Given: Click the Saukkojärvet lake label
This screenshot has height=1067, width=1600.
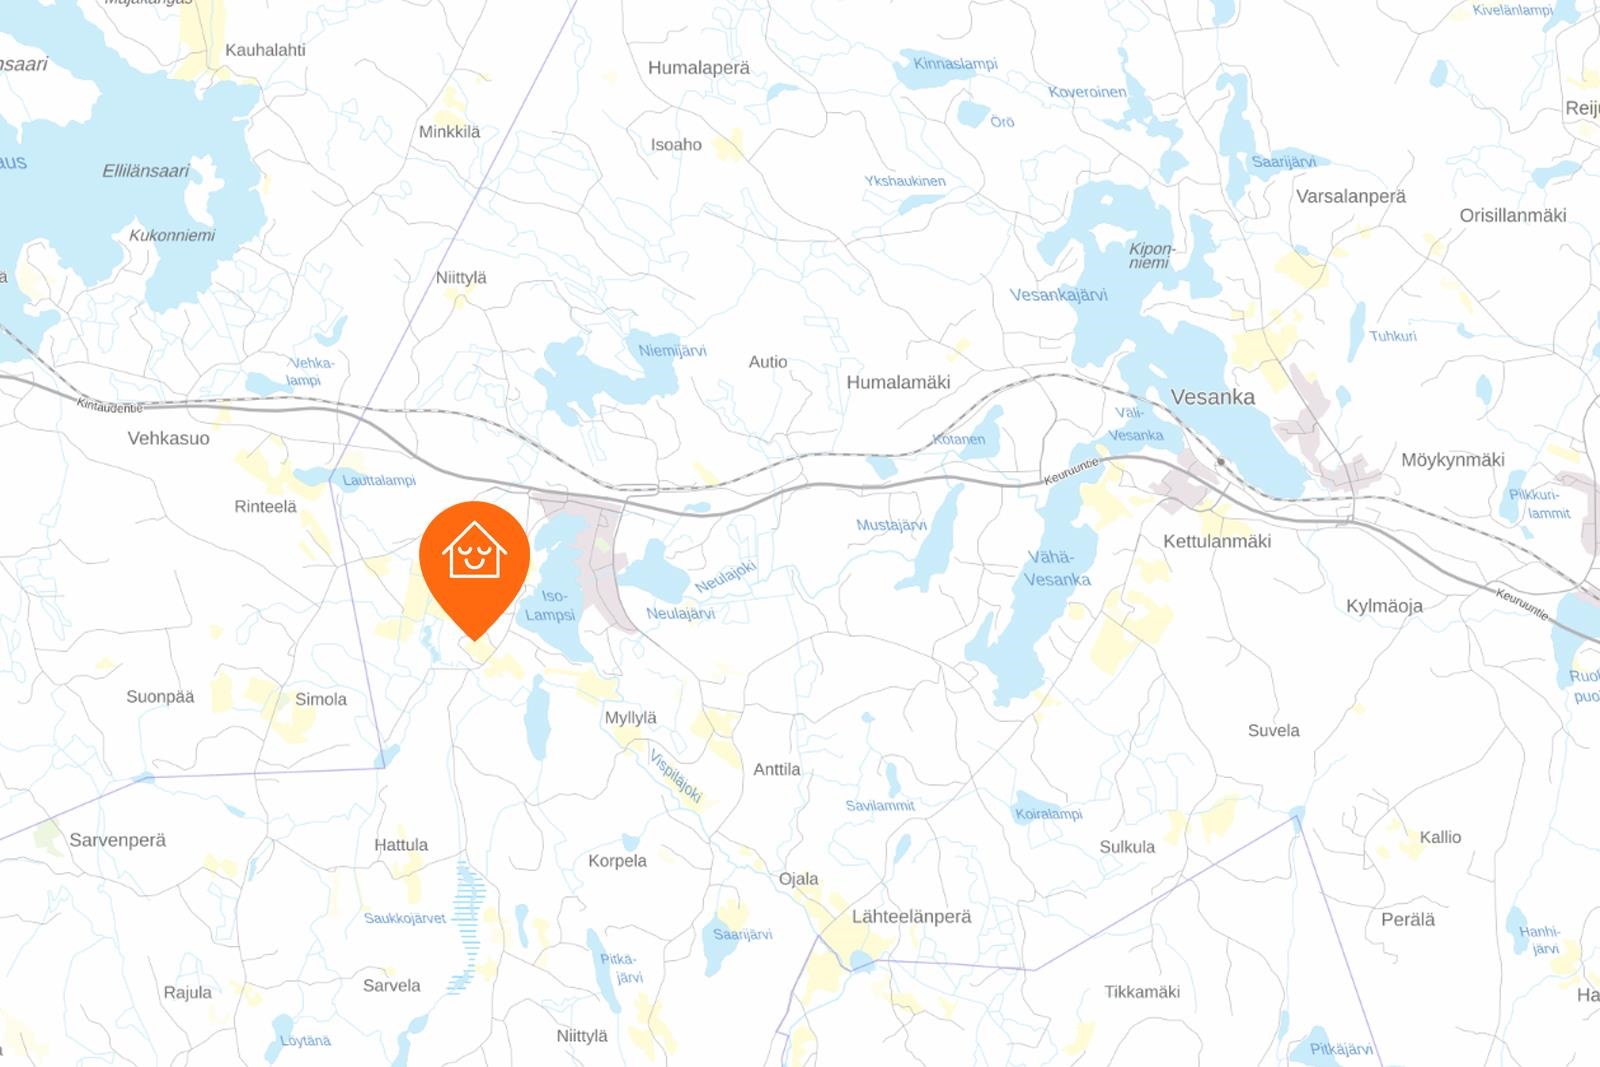Looking at the screenshot, I should pos(404,918).
